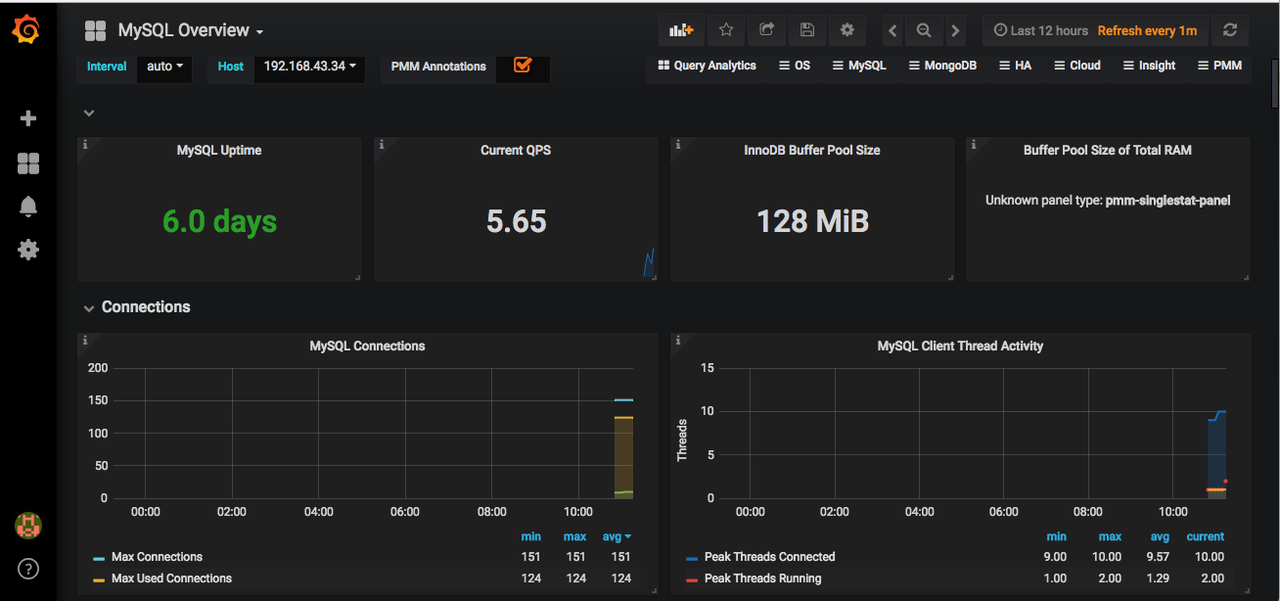Open the Interval auto dropdown

point(165,66)
